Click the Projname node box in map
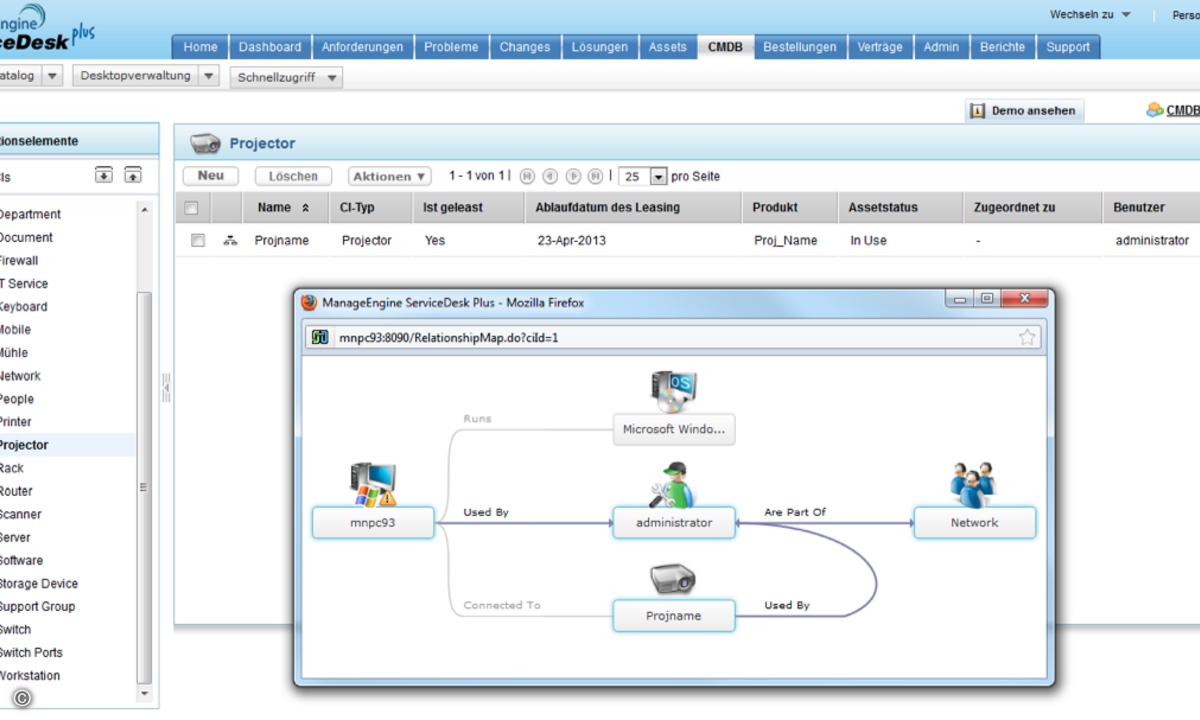This screenshot has height=720, width=1200. [x=674, y=616]
